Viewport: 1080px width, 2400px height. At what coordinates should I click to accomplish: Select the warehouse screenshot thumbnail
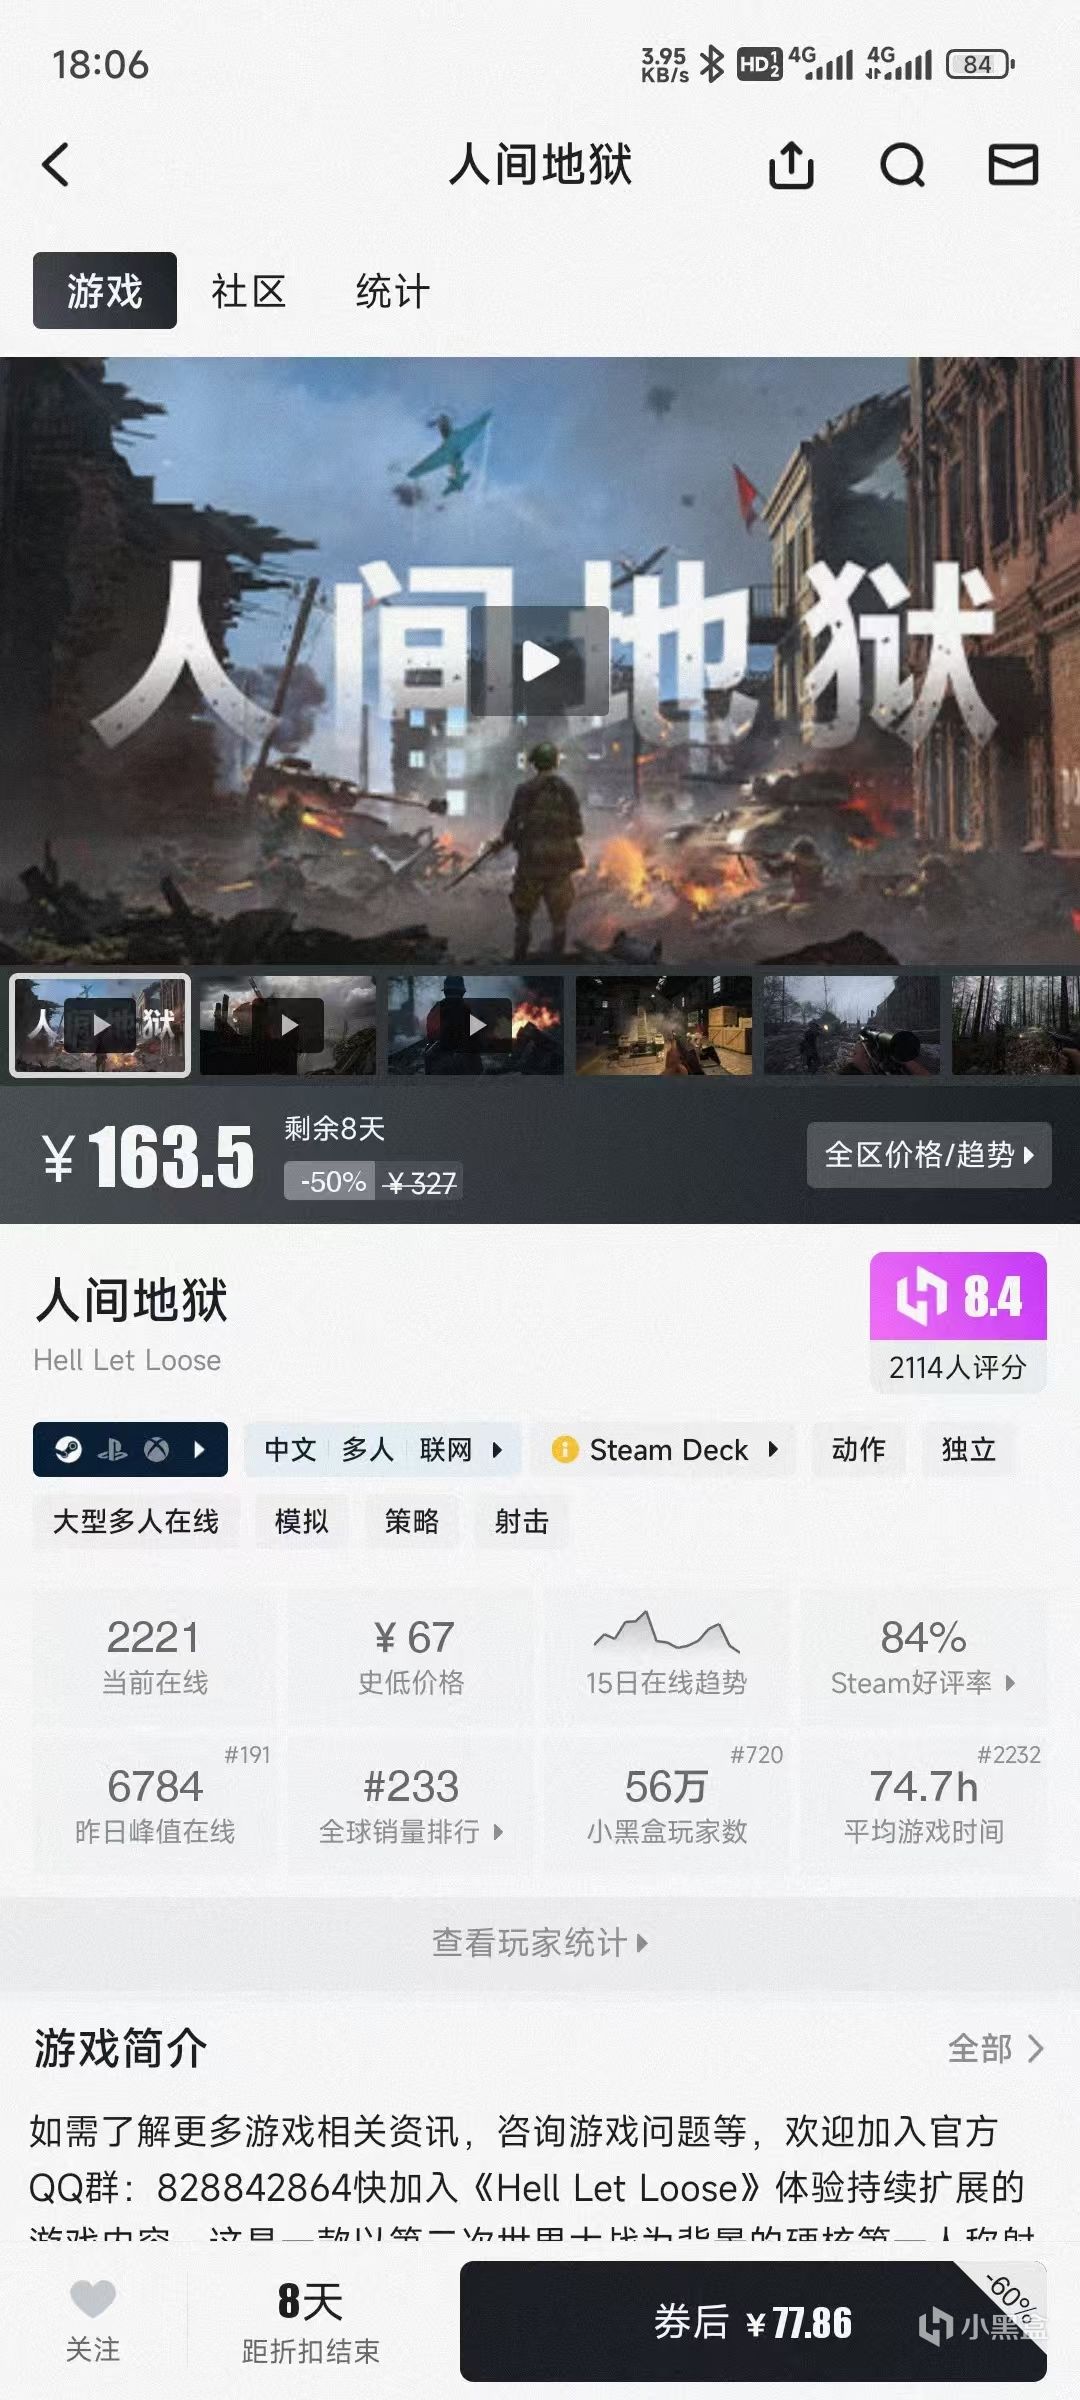664,1025
